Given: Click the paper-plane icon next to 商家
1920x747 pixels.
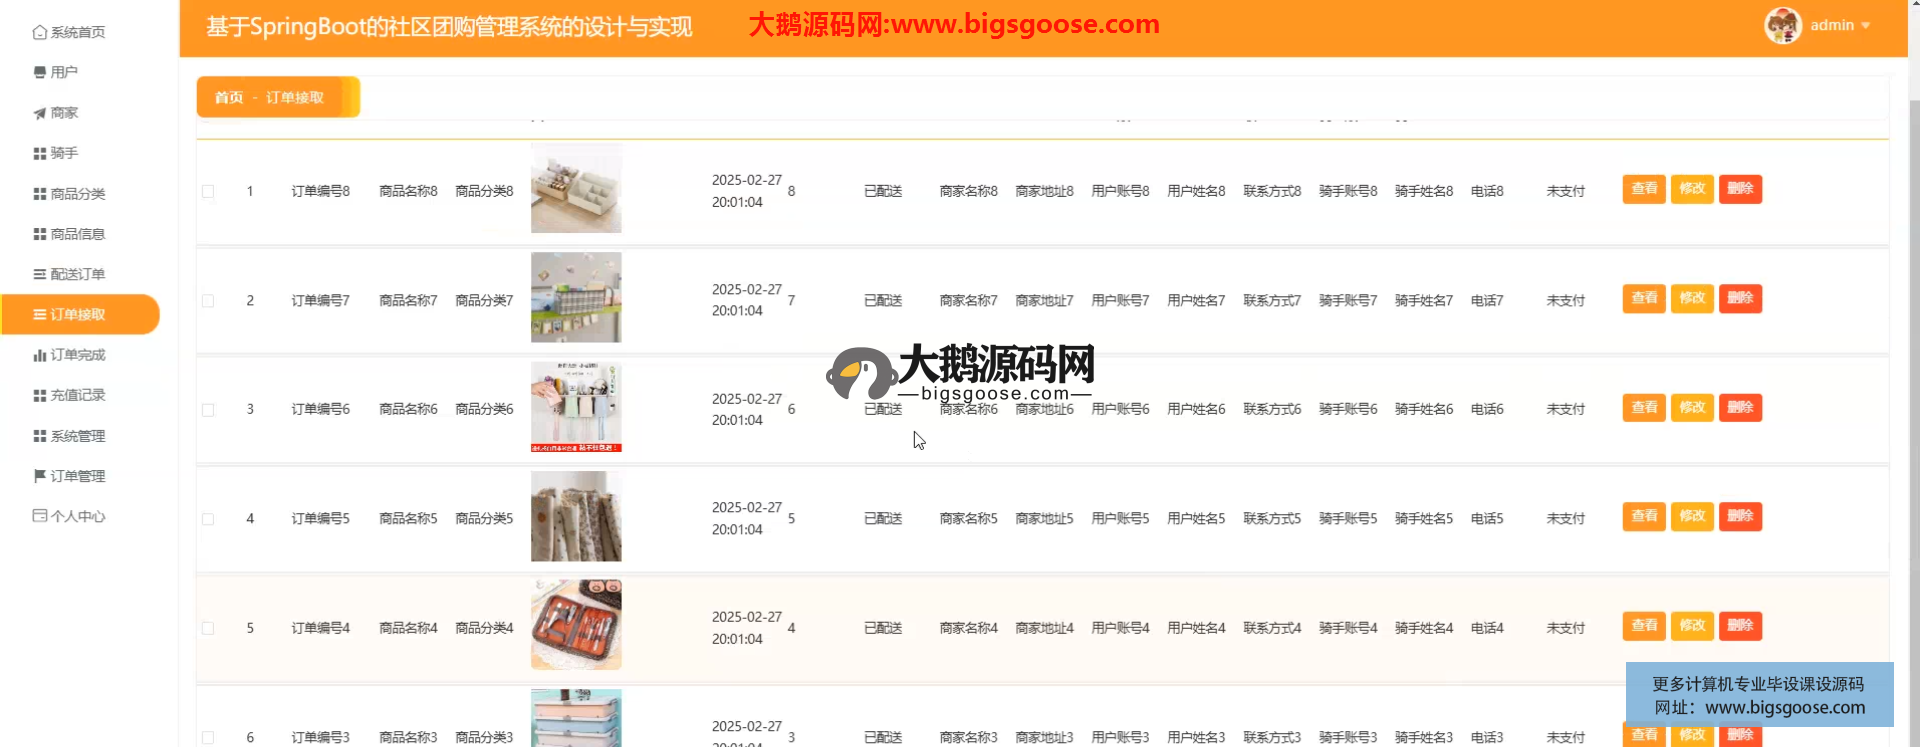Looking at the screenshot, I should coord(39,113).
